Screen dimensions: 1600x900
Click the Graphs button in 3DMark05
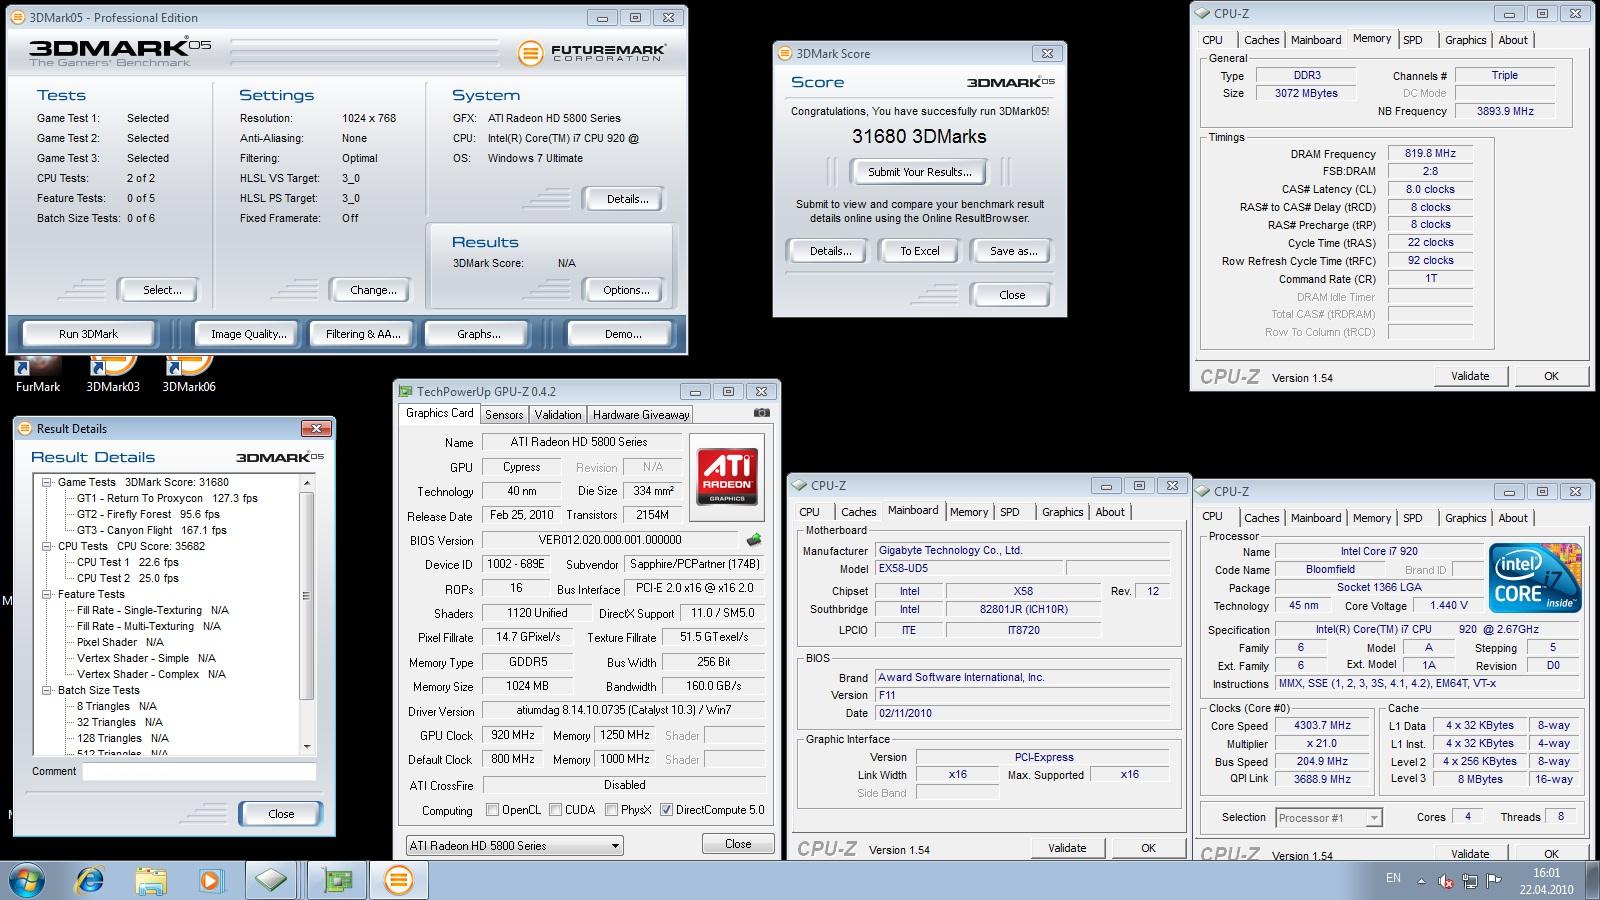[x=478, y=334]
